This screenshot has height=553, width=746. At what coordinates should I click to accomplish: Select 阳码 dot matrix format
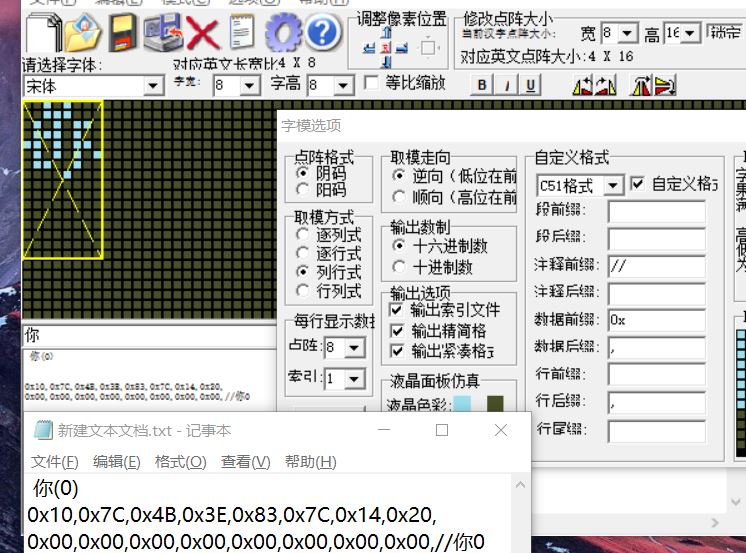click(x=303, y=190)
